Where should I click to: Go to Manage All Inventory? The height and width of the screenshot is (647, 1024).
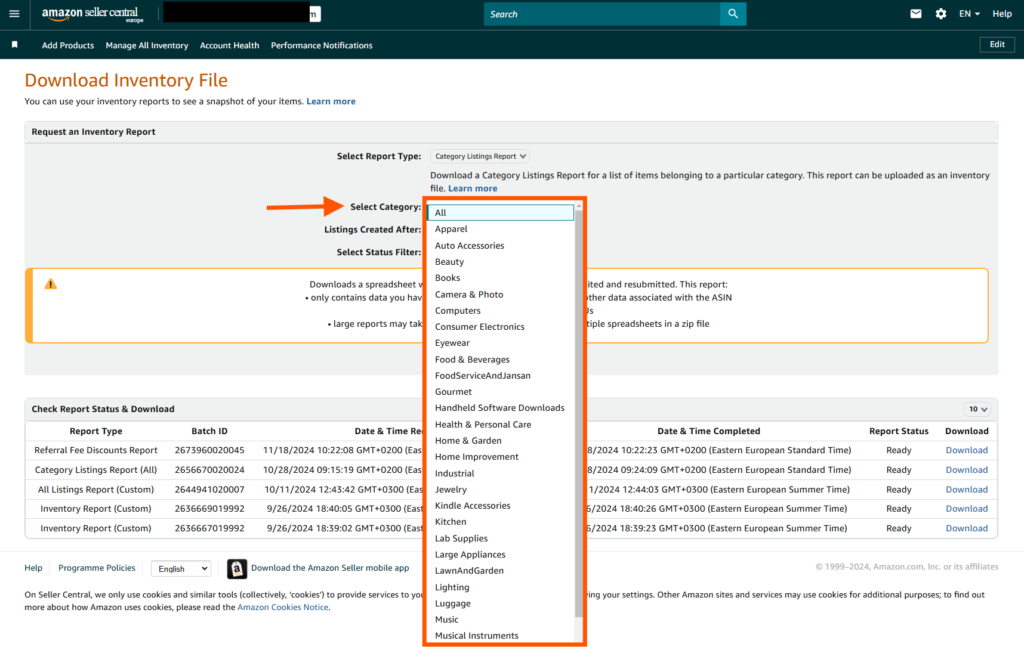point(147,45)
